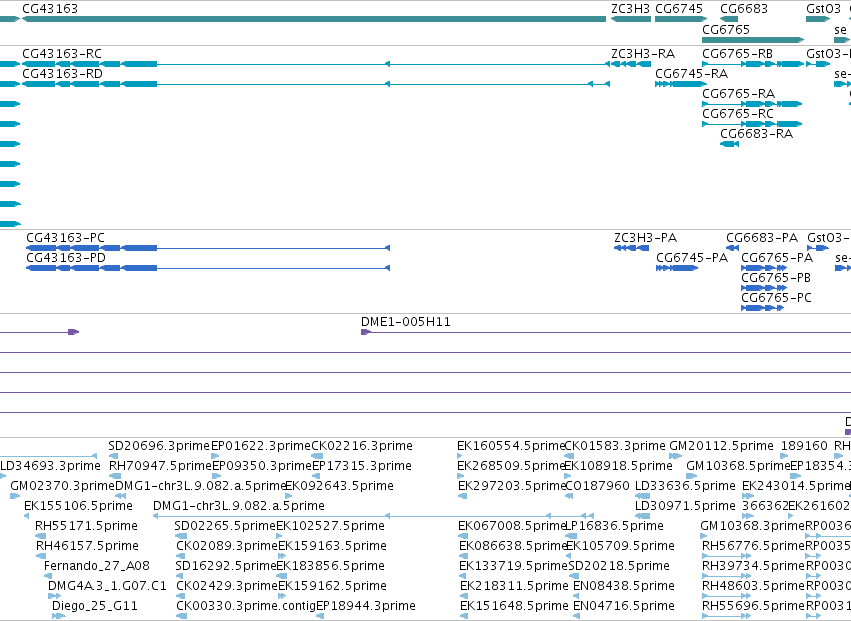Viewport: 851px width, 621px height.
Task: Select EST EK092643.5prime
Action: pyautogui.click(x=339, y=486)
